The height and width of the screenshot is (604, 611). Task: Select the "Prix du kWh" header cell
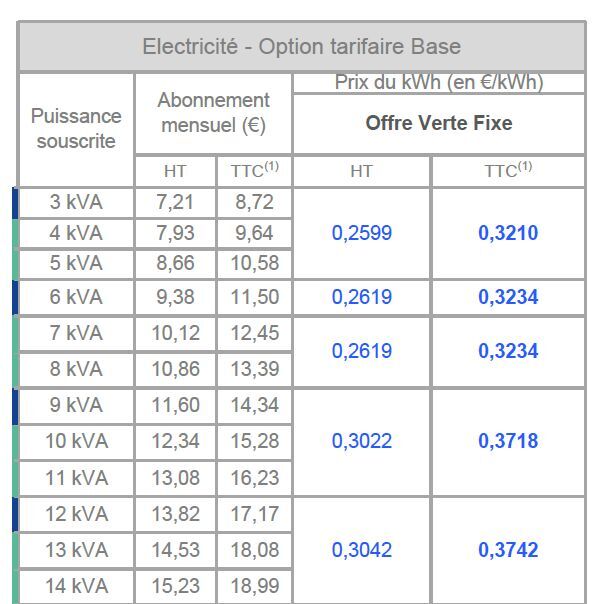[x=438, y=83]
